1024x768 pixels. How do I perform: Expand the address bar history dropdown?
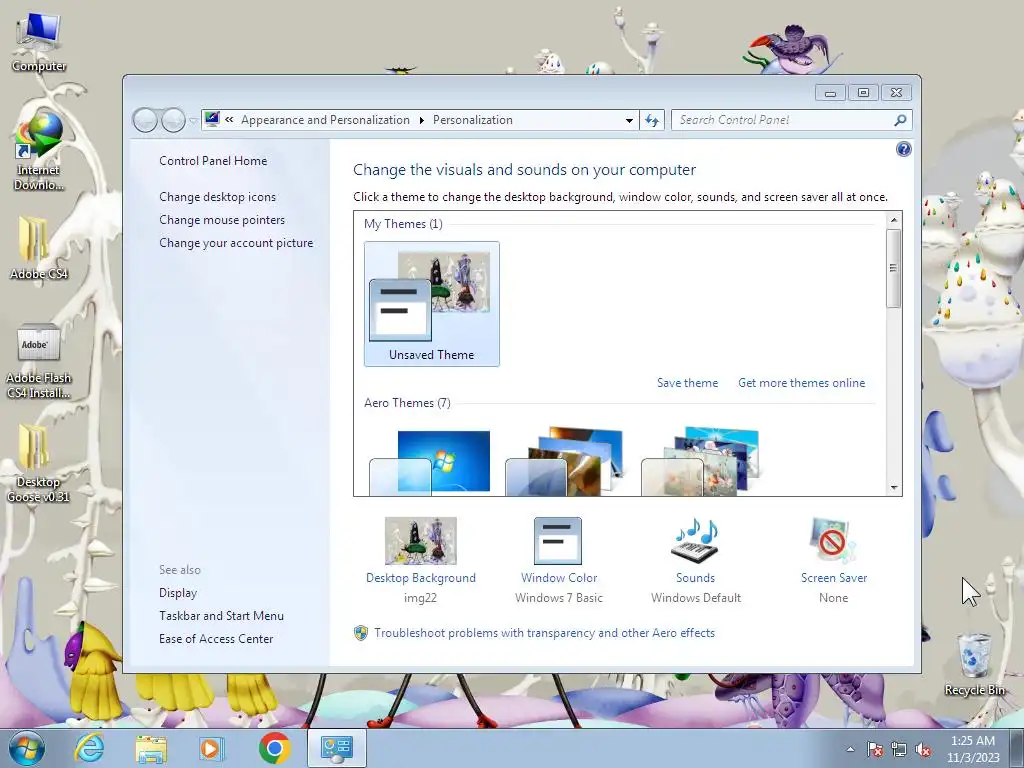(x=629, y=120)
